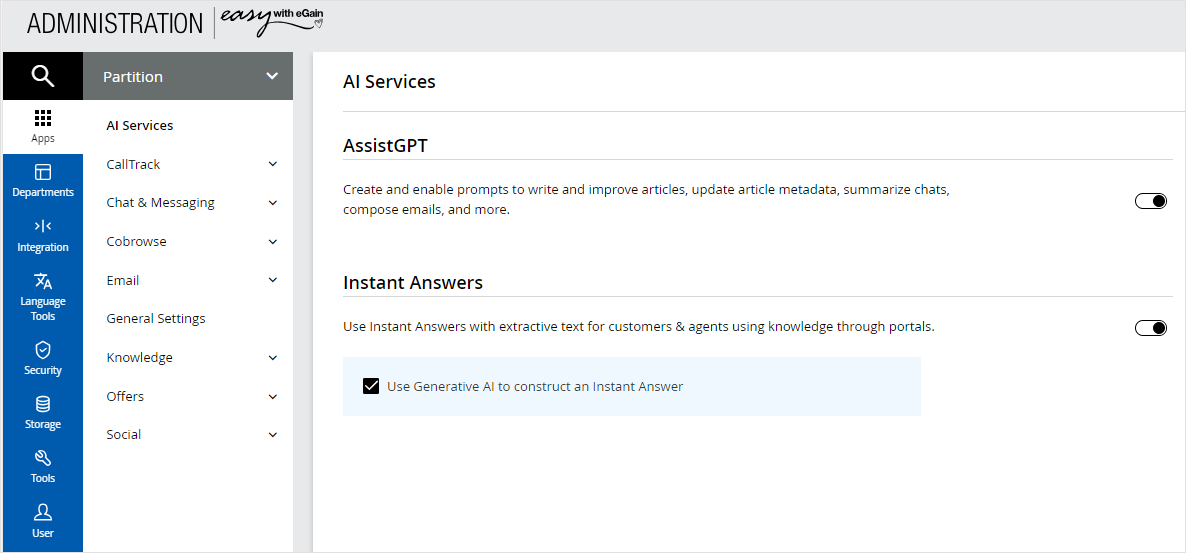Select the Email menu label
The height and width of the screenshot is (553, 1186).
pos(123,280)
